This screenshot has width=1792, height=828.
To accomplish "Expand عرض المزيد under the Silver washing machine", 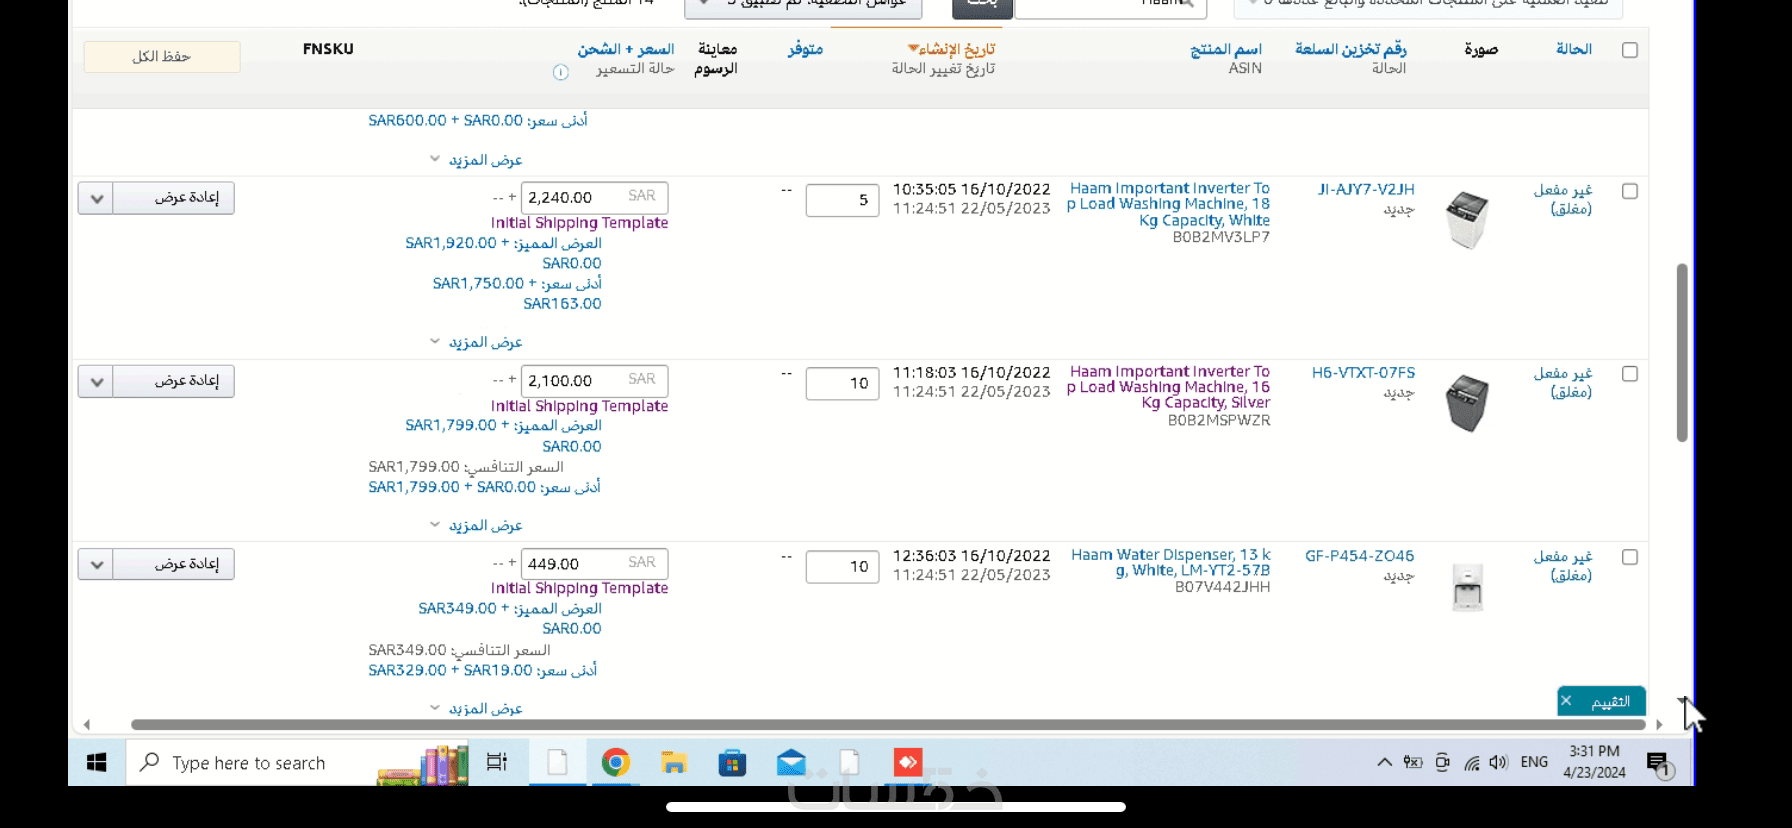I will pyautogui.click(x=476, y=525).
